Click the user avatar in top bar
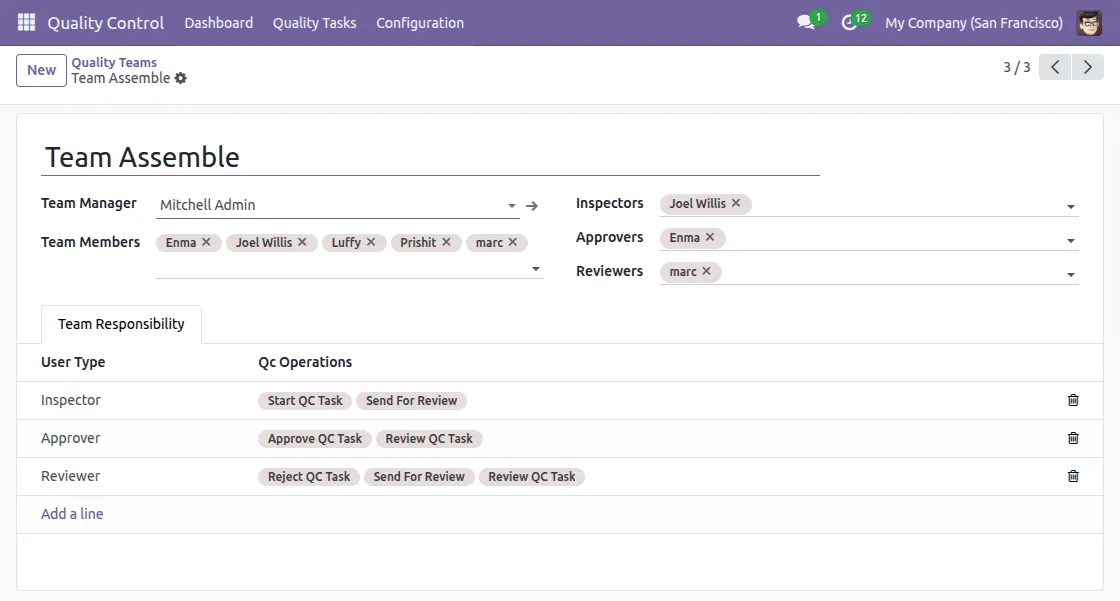 [x=1089, y=22]
